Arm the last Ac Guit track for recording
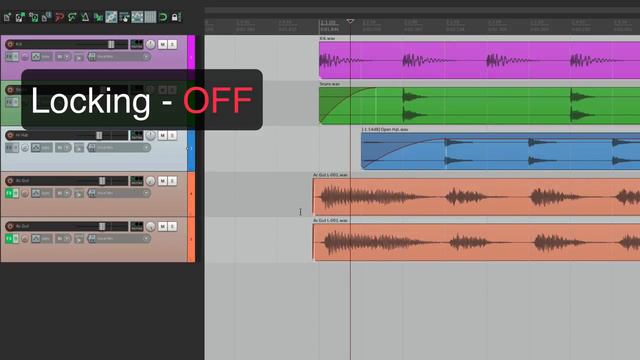 point(10,226)
